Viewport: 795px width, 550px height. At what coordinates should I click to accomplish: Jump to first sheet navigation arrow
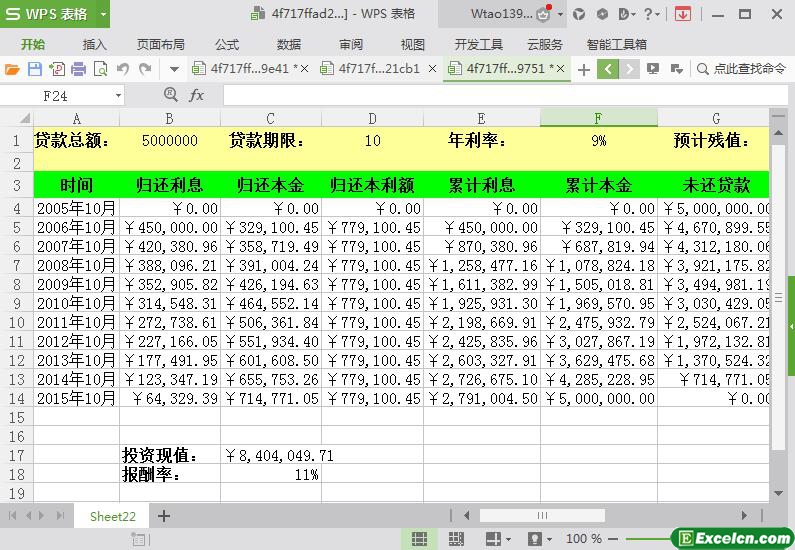coord(13,516)
